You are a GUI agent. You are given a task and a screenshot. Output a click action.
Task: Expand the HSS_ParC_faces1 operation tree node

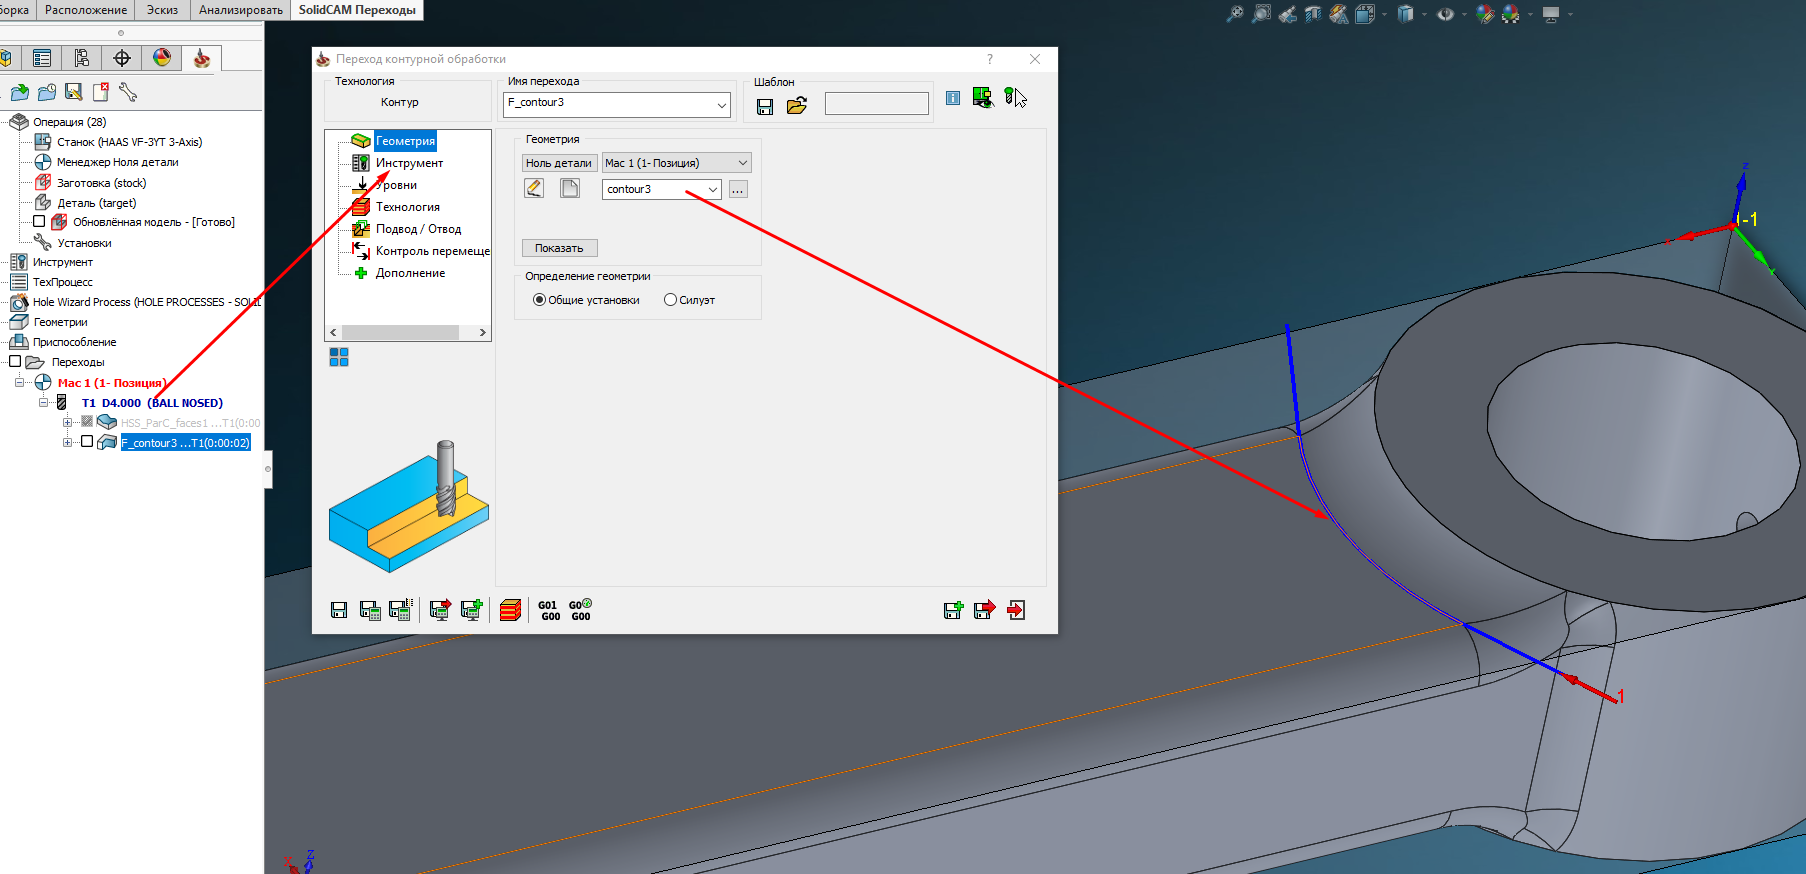pos(67,422)
